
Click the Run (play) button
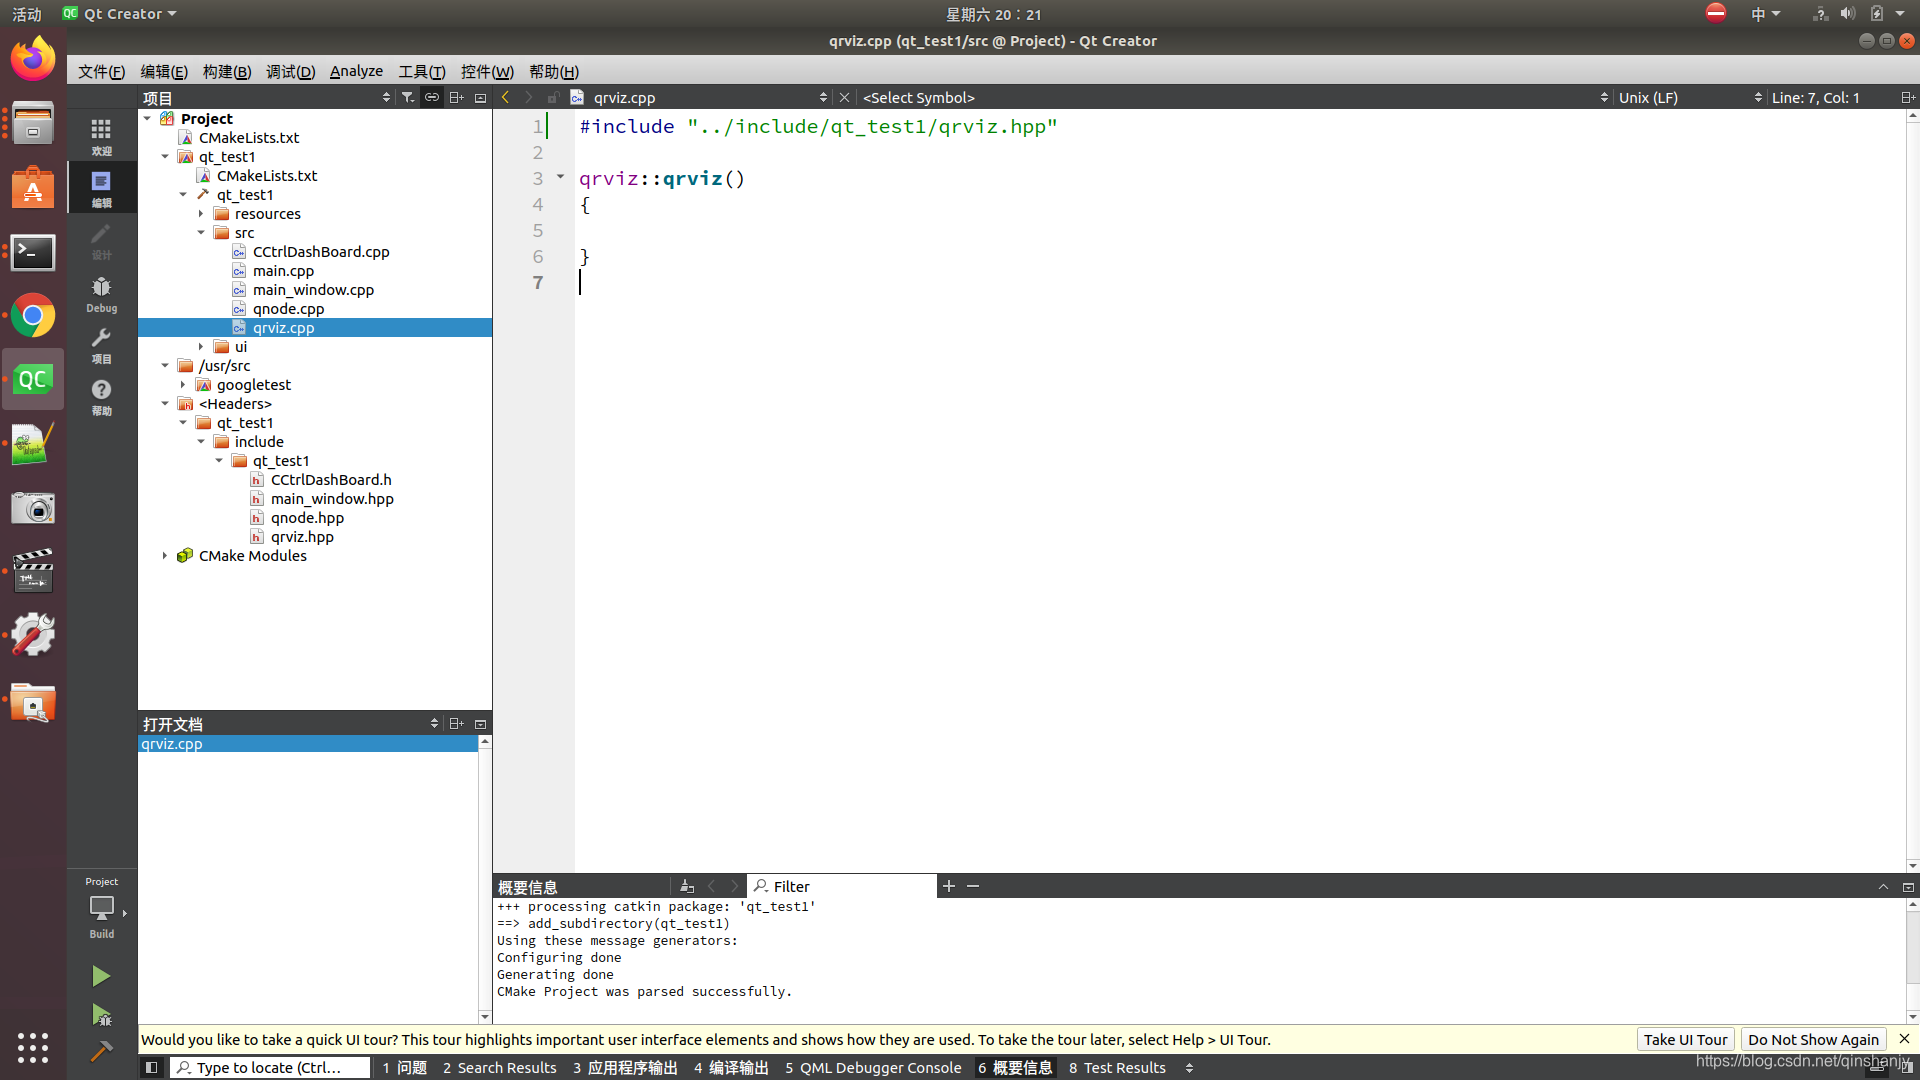[x=102, y=975]
